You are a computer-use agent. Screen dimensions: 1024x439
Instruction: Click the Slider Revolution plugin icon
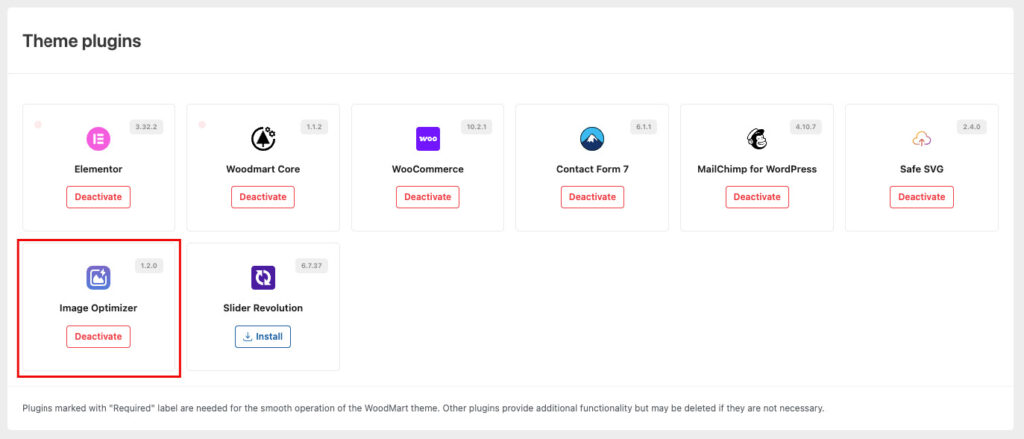[263, 277]
